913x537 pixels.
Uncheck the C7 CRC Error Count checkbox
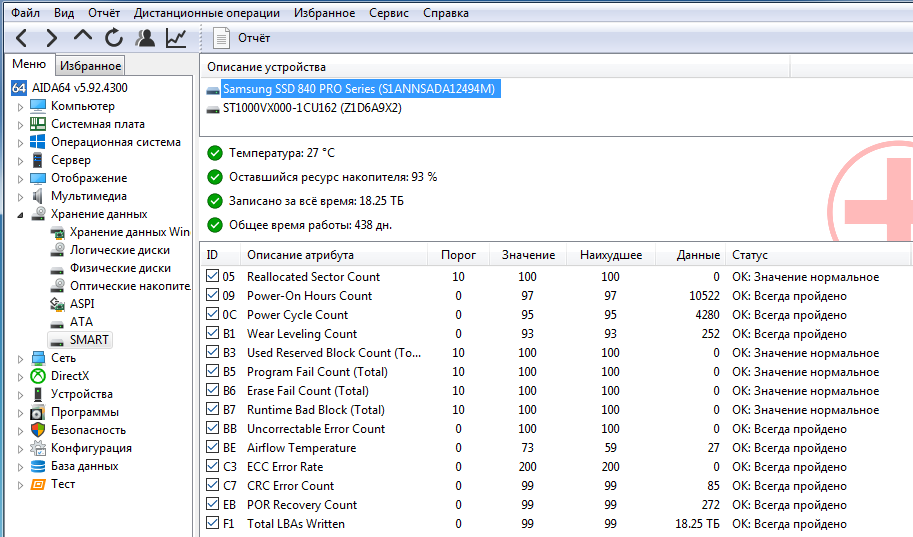click(213, 485)
